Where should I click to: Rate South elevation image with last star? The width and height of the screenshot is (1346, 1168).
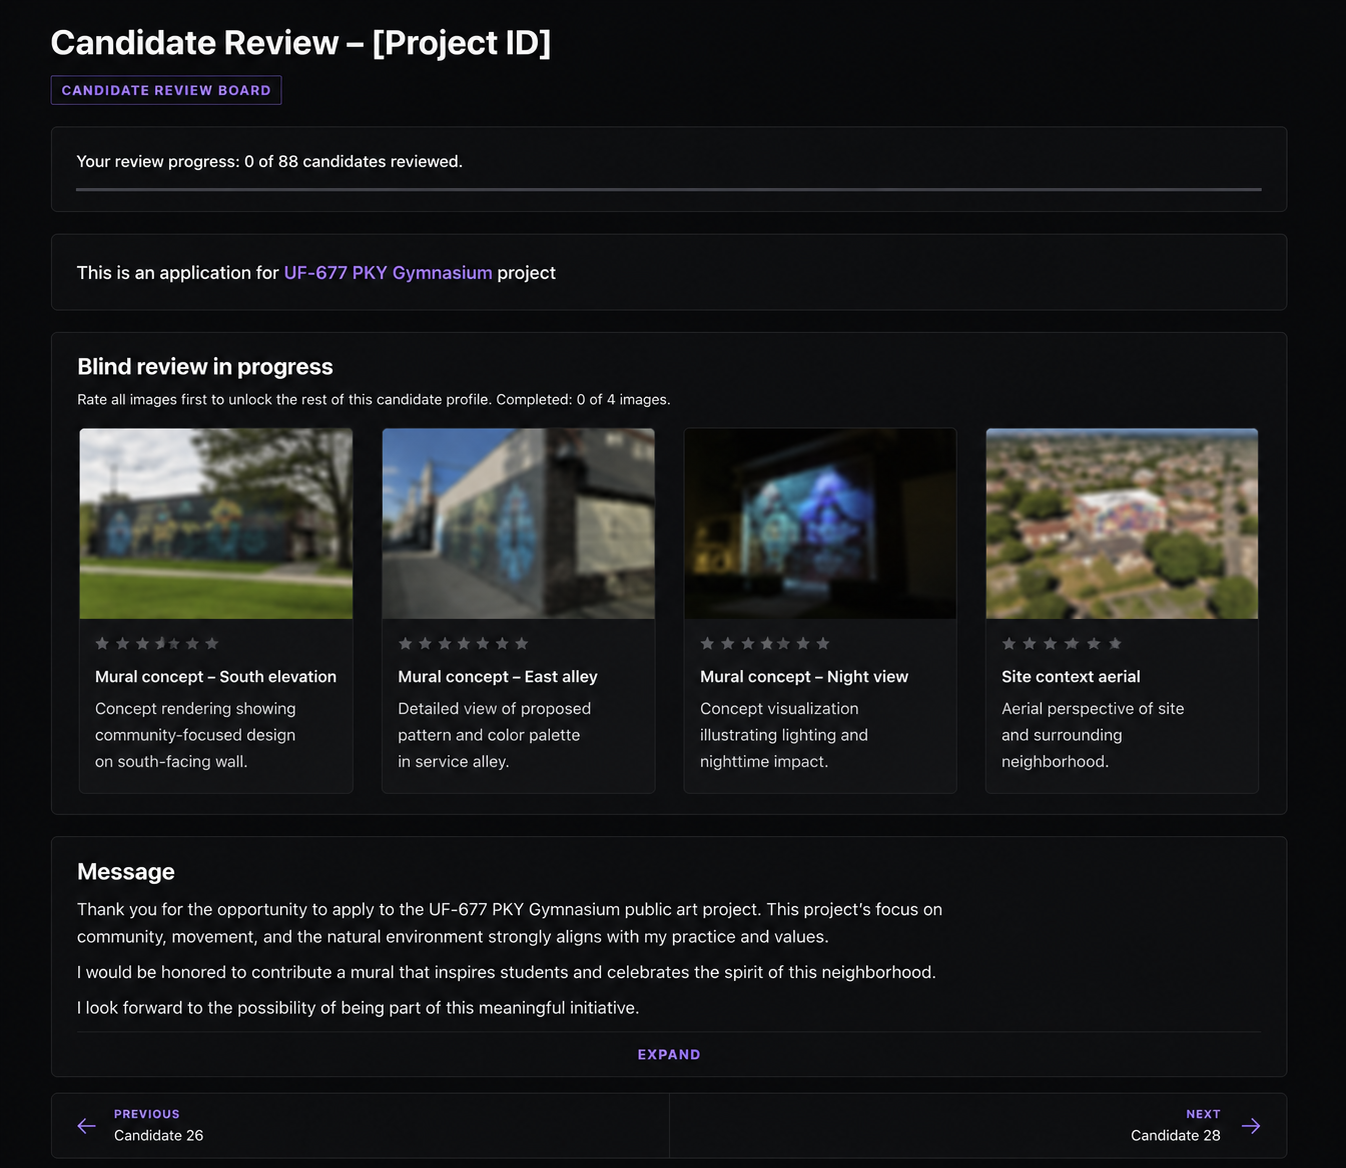tap(212, 643)
